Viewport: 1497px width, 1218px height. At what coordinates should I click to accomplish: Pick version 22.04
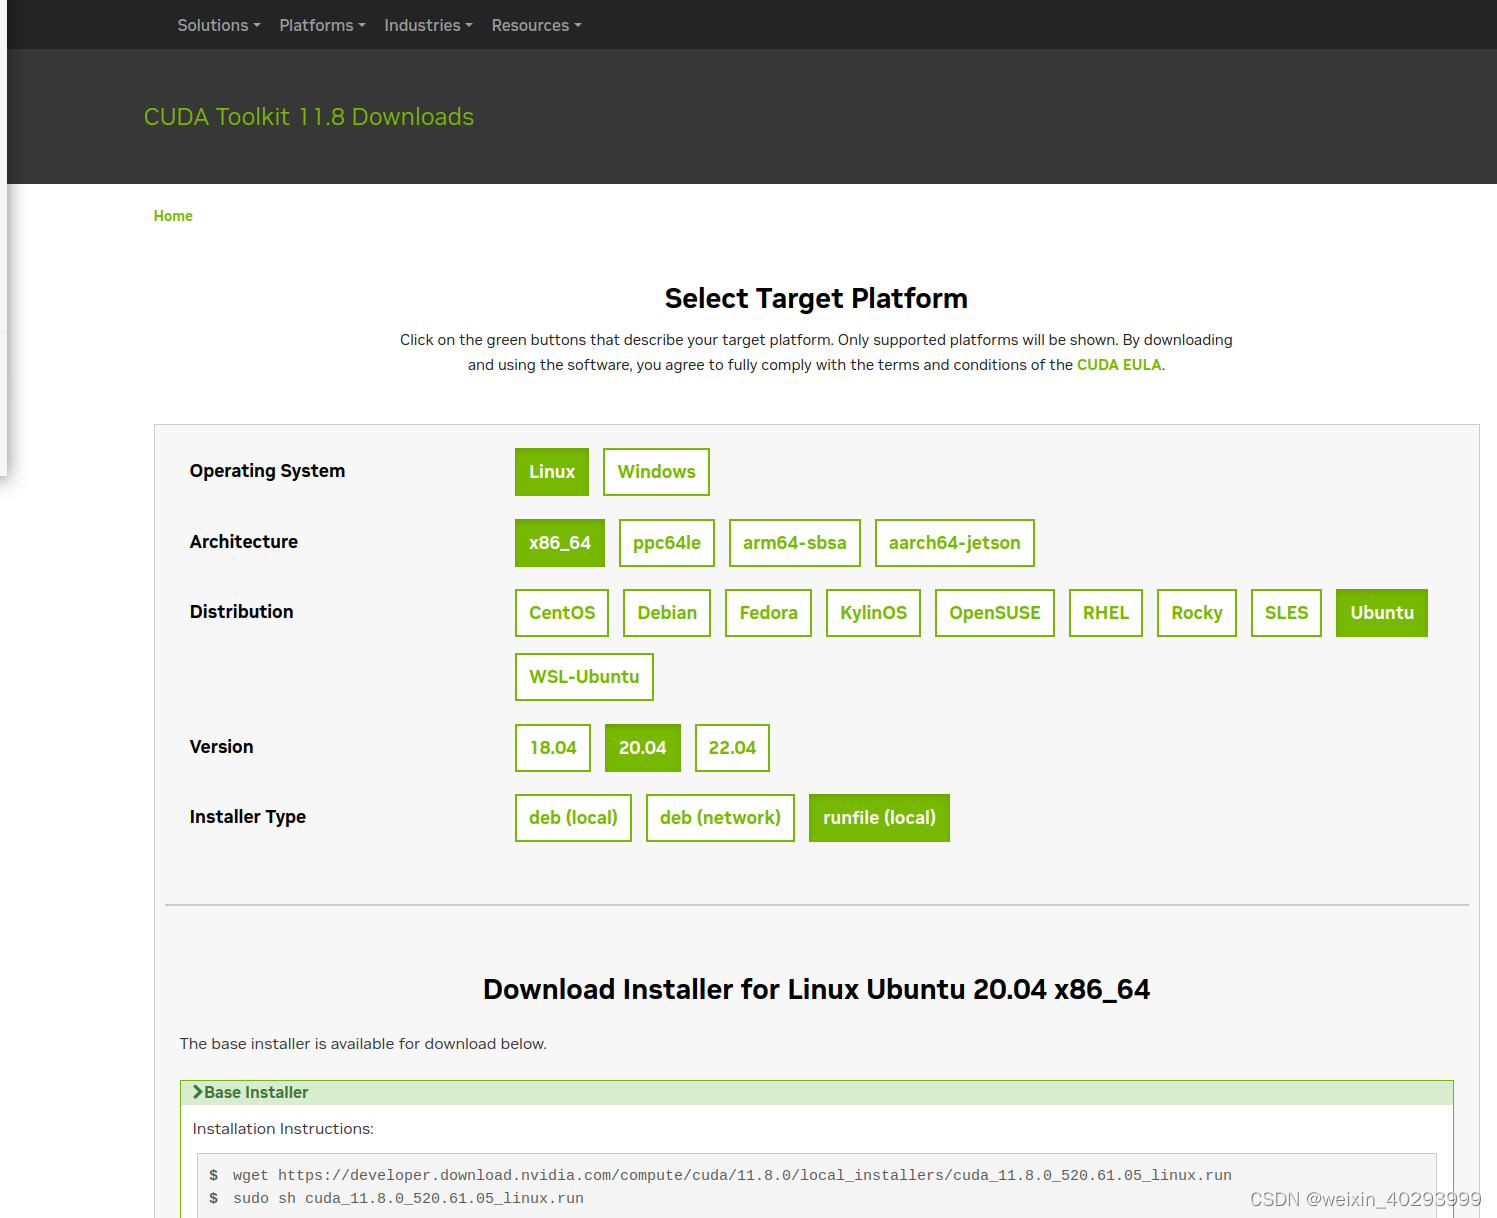[732, 748]
